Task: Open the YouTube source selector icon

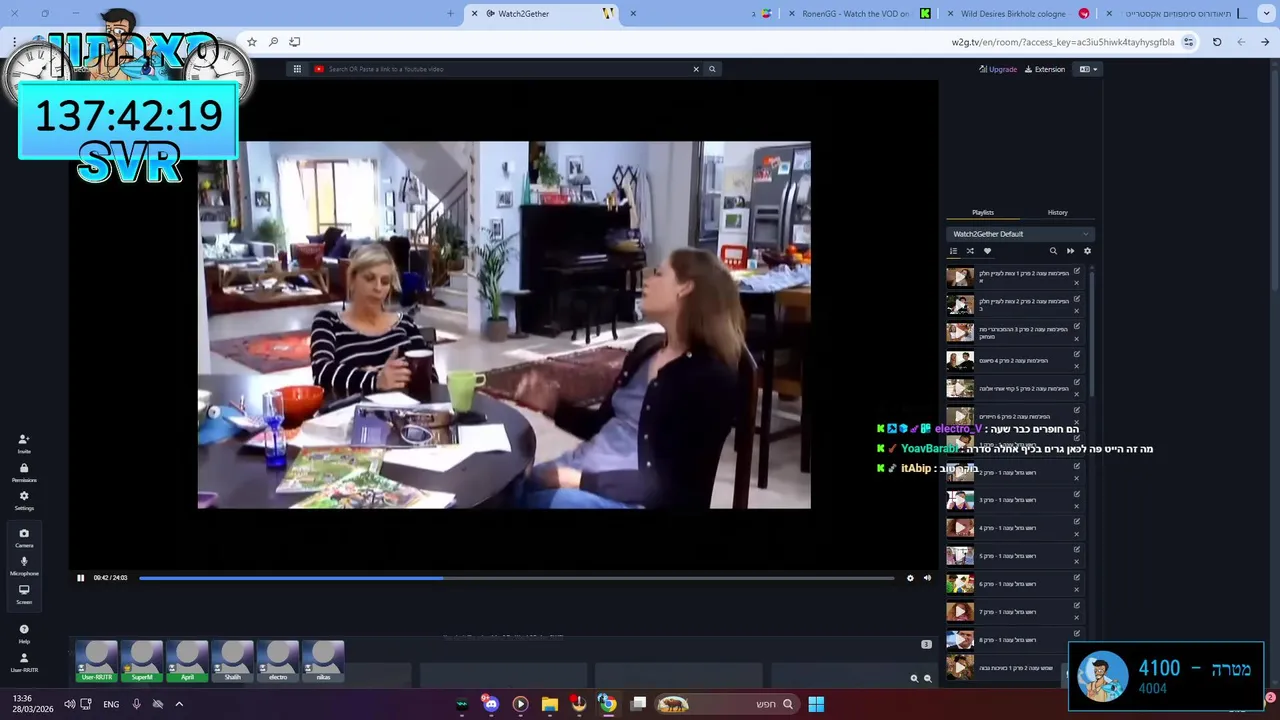Action: coord(319,69)
